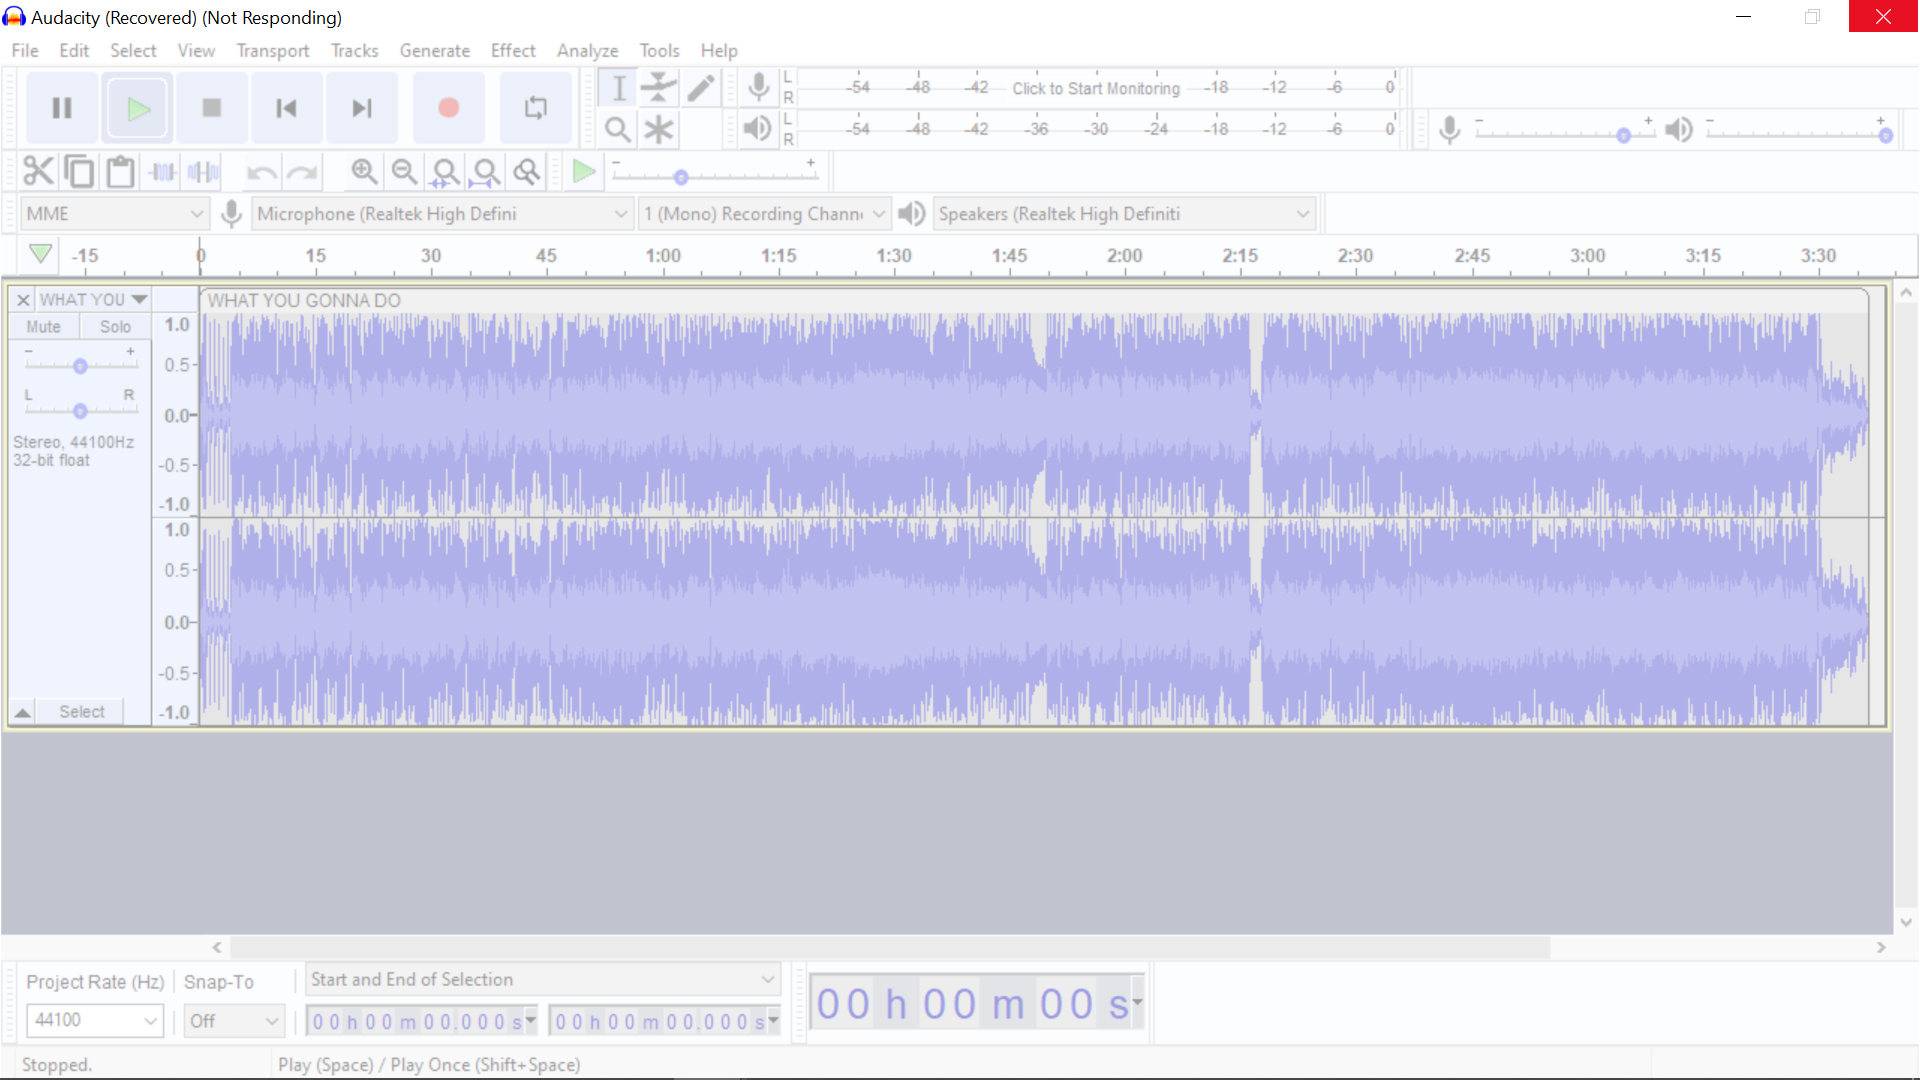The width and height of the screenshot is (1920, 1080).
Task: Fit selection to width icon
Action: click(445, 172)
